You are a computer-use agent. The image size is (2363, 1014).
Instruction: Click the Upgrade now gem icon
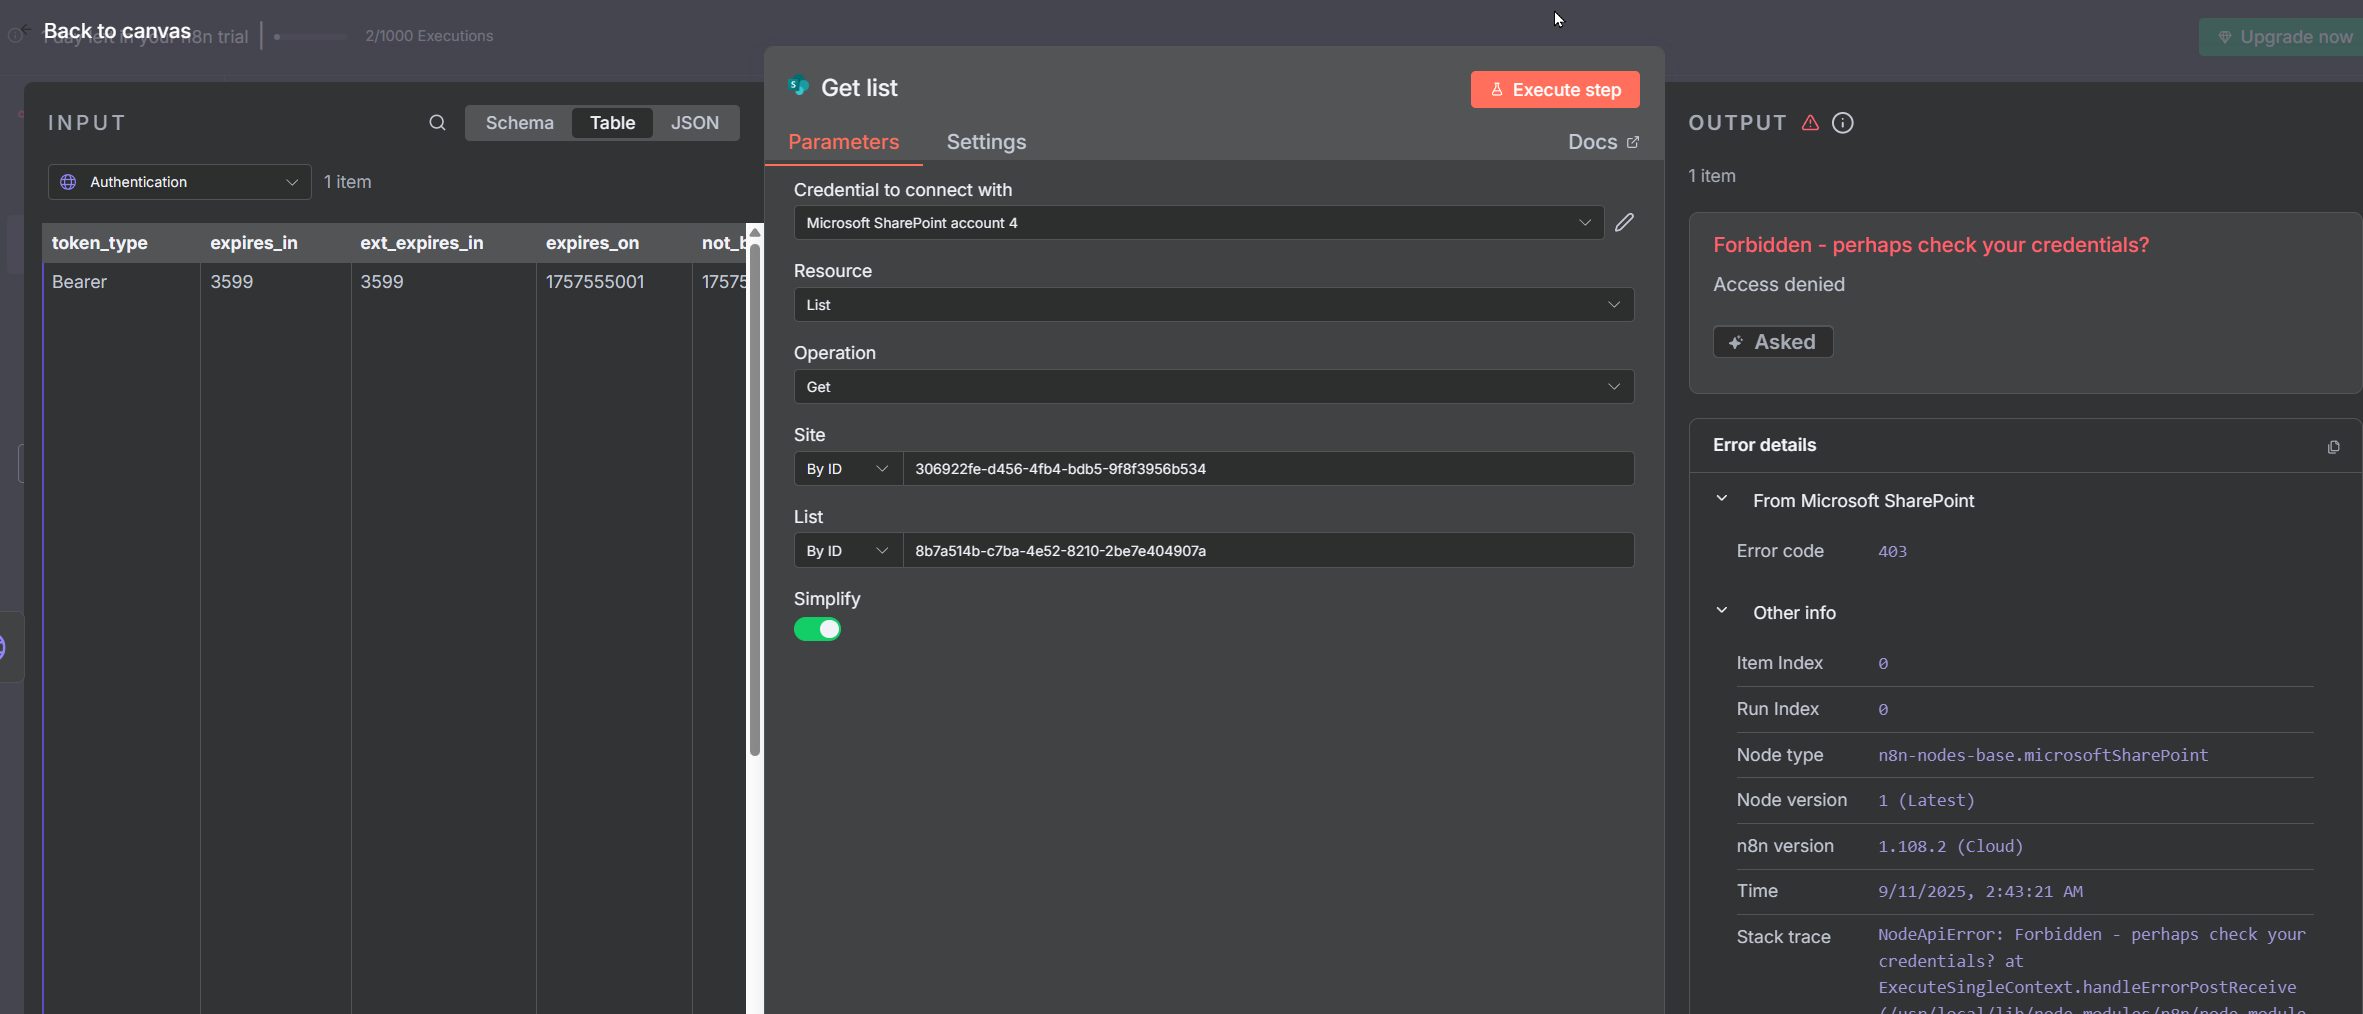pos(2224,37)
